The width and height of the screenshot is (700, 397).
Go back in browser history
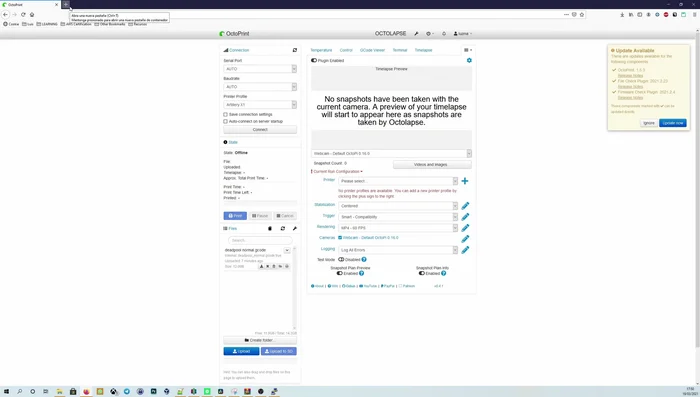pyautogui.click(x=5, y=14)
